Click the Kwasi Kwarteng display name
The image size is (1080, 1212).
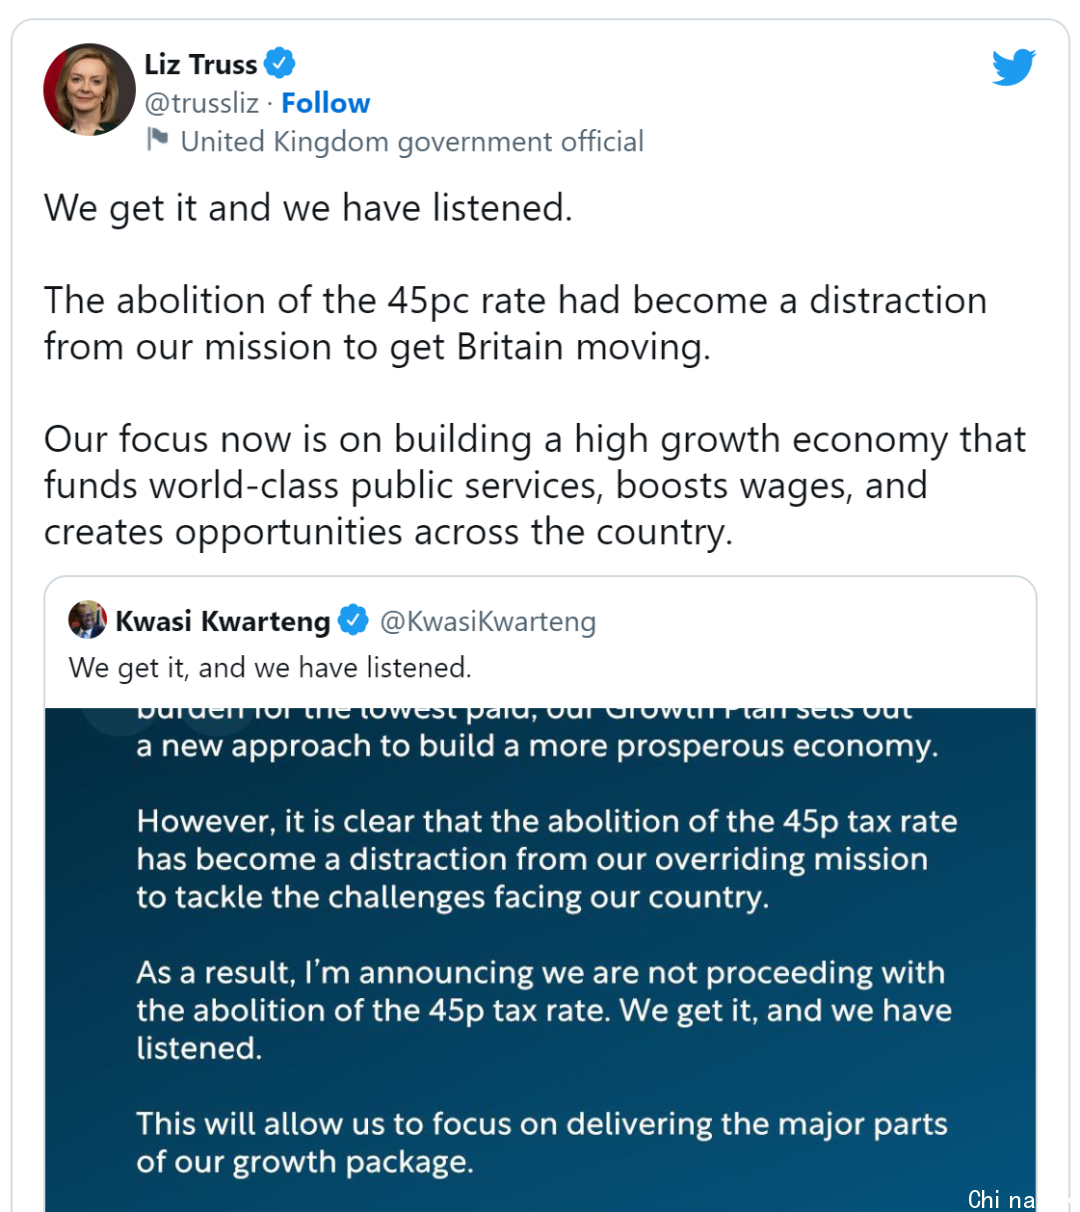[223, 621]
